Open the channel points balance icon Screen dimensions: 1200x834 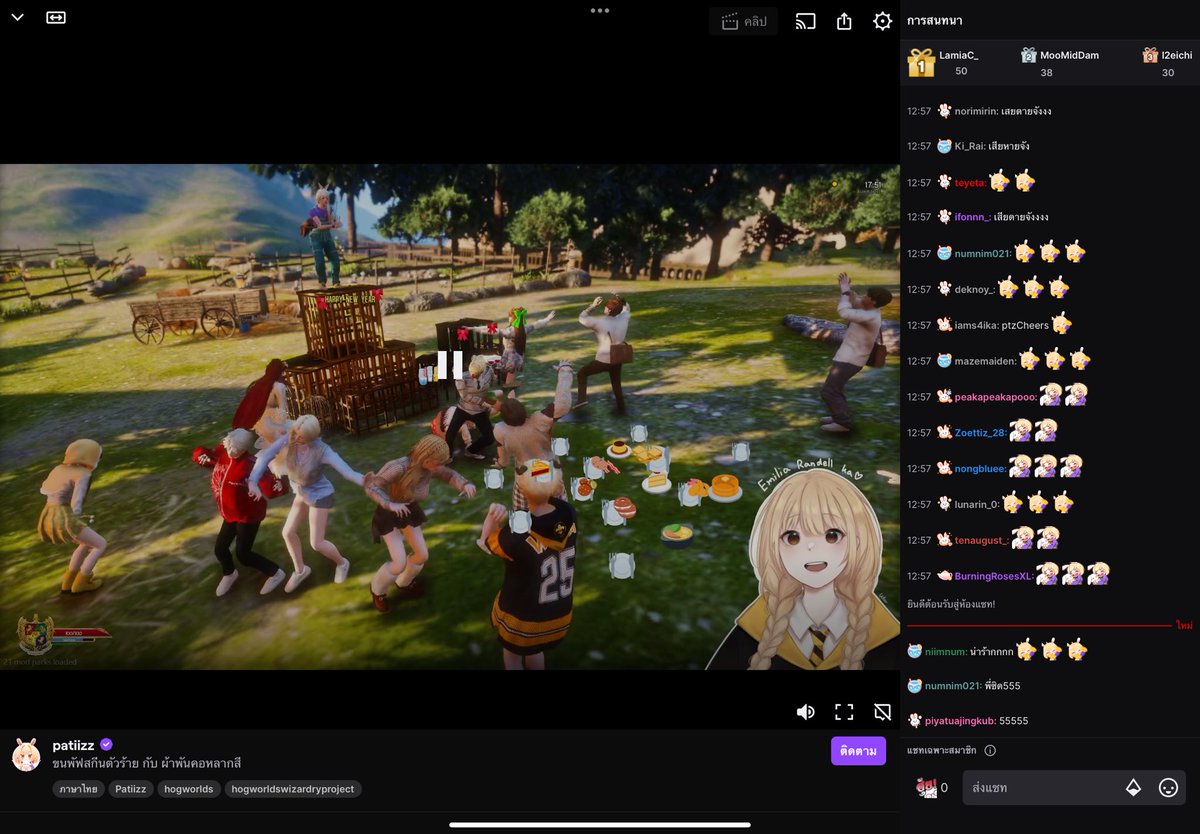coord(926,788)
